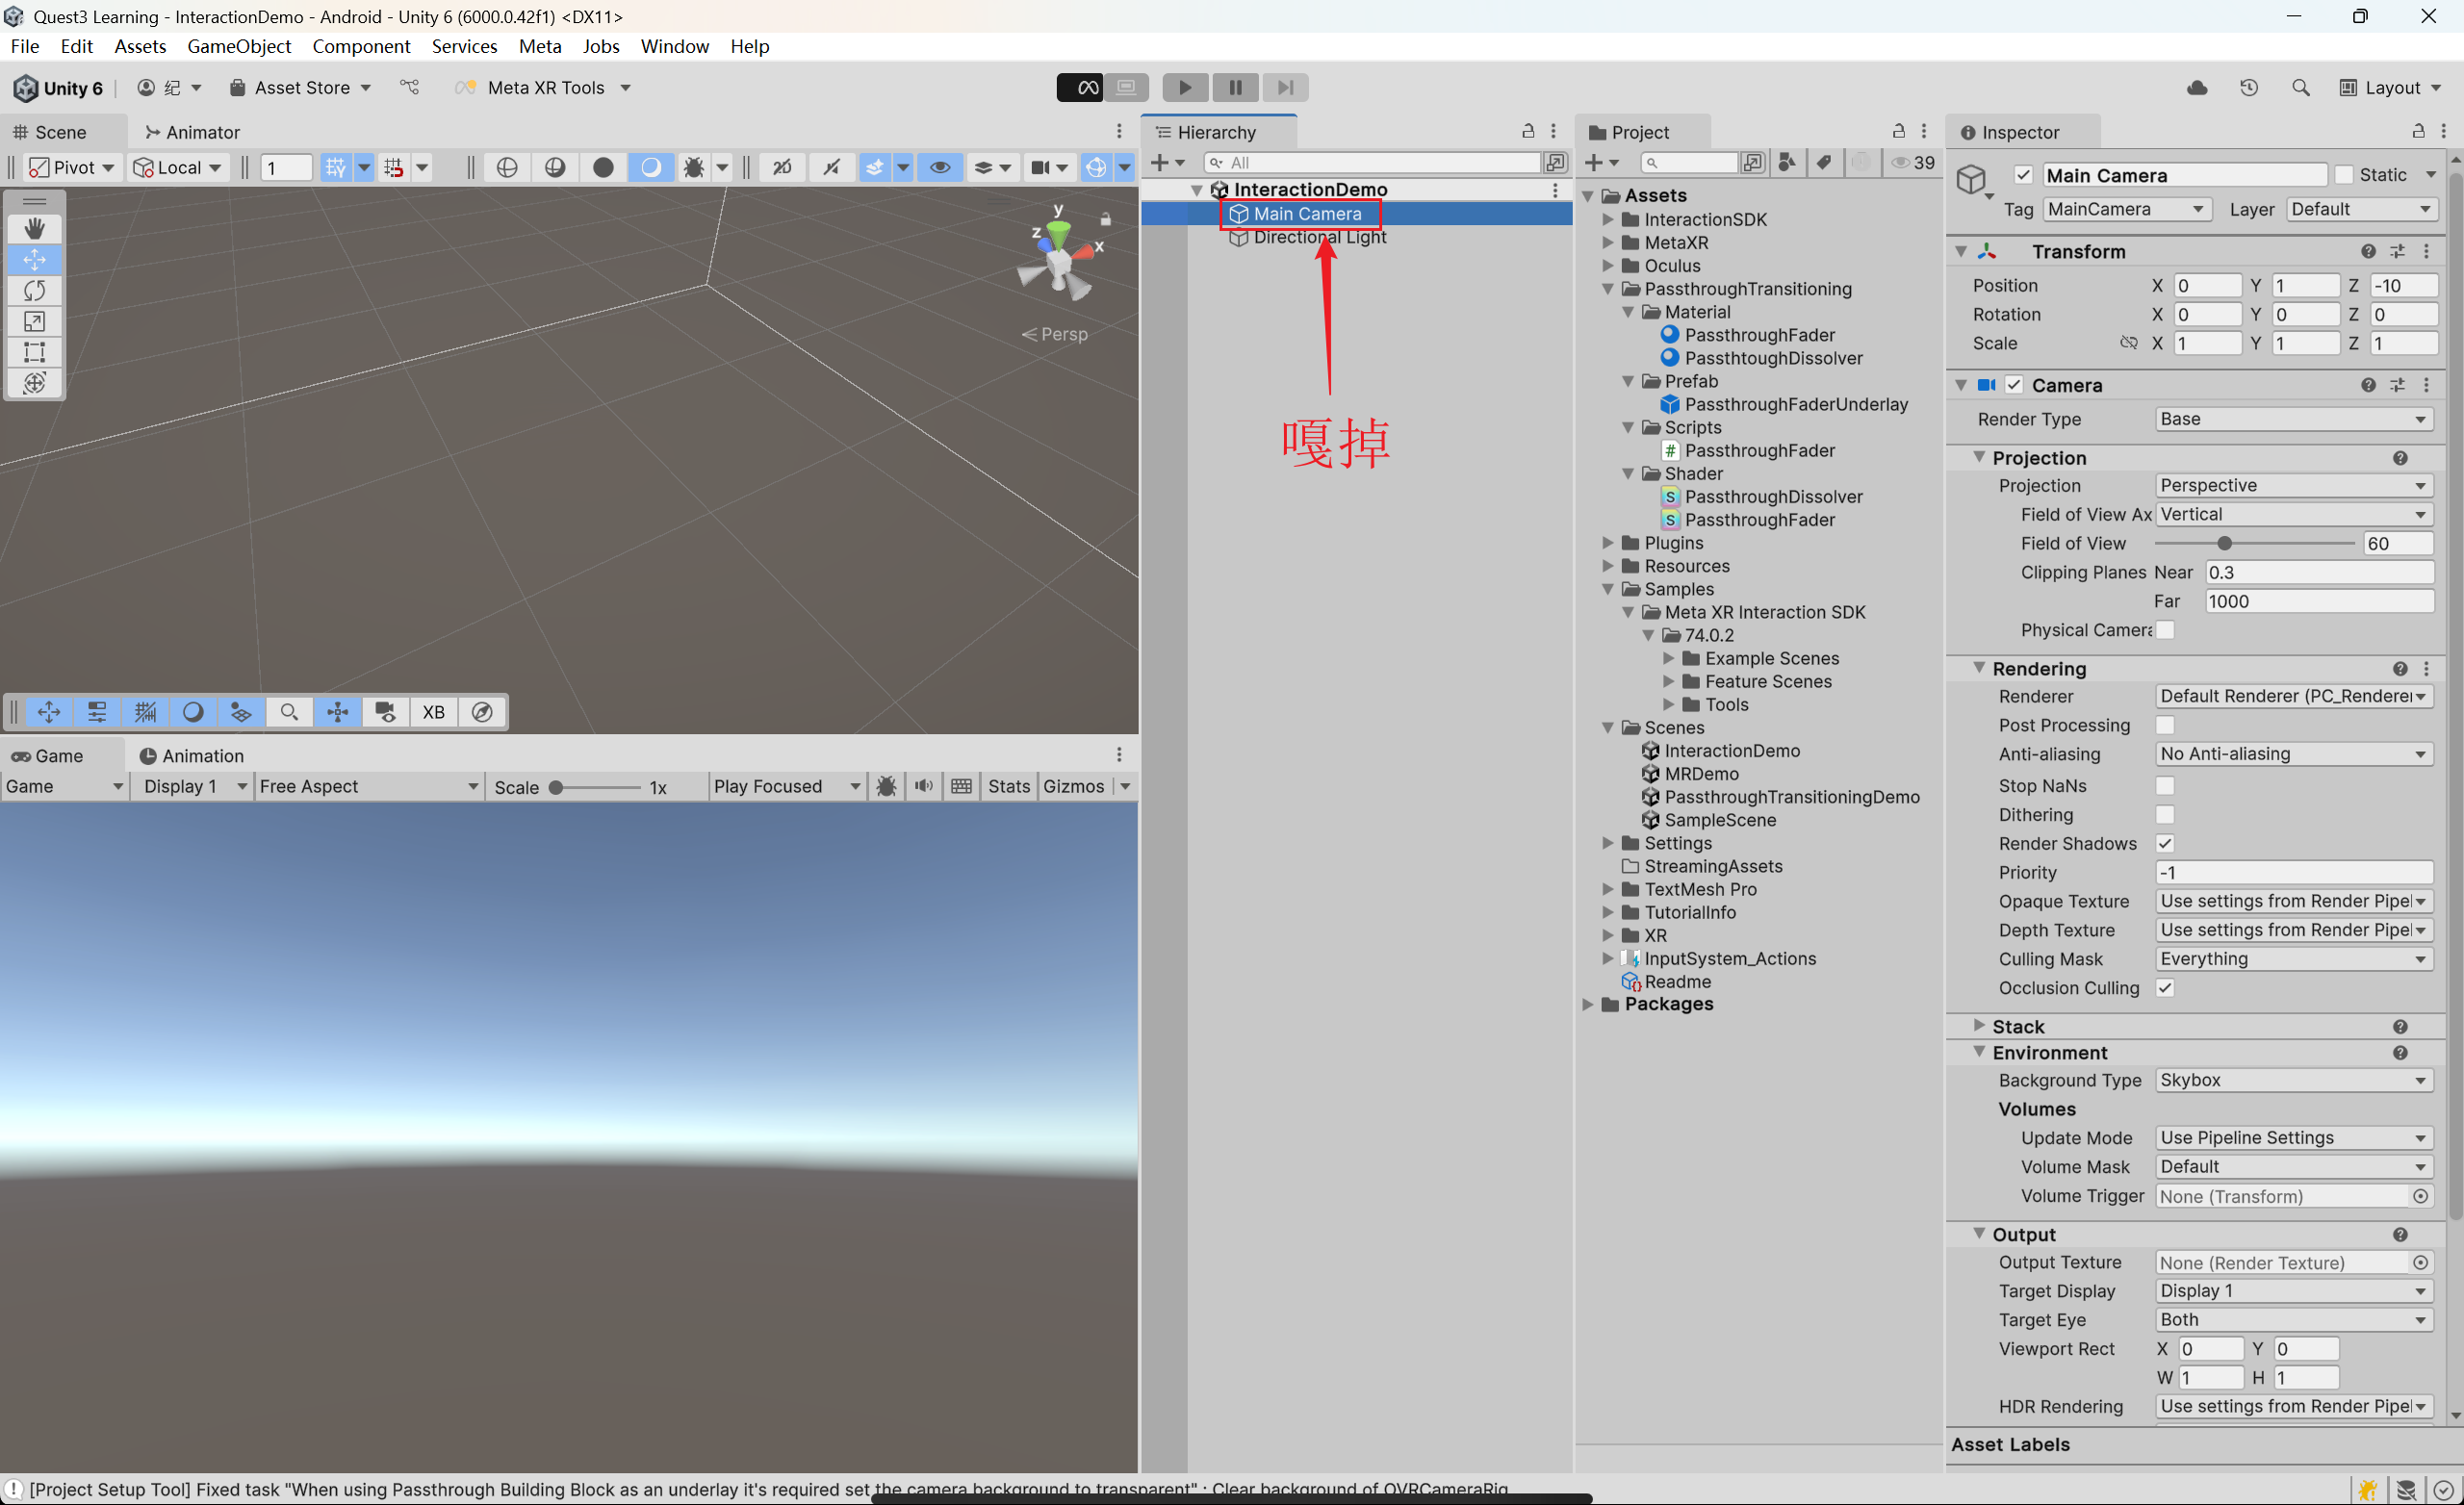This screenshot has height=1505, width=2464.
Task: Select the Rect transform tool
Action: point(34,352)
